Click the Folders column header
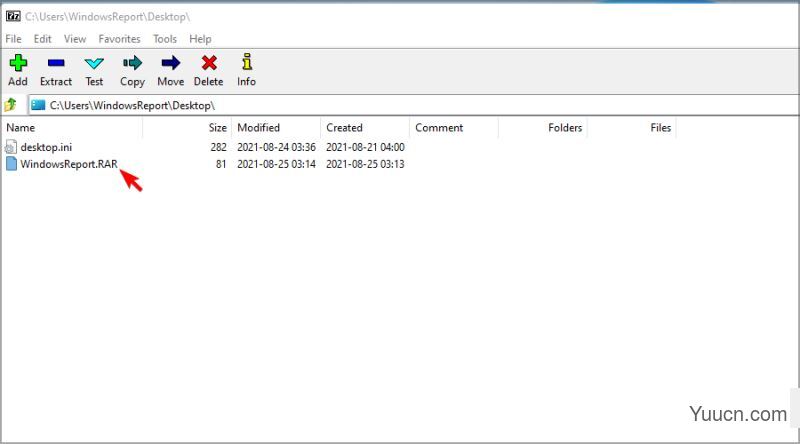This screenshot has height=444, width=800. (x=543, y=128)
